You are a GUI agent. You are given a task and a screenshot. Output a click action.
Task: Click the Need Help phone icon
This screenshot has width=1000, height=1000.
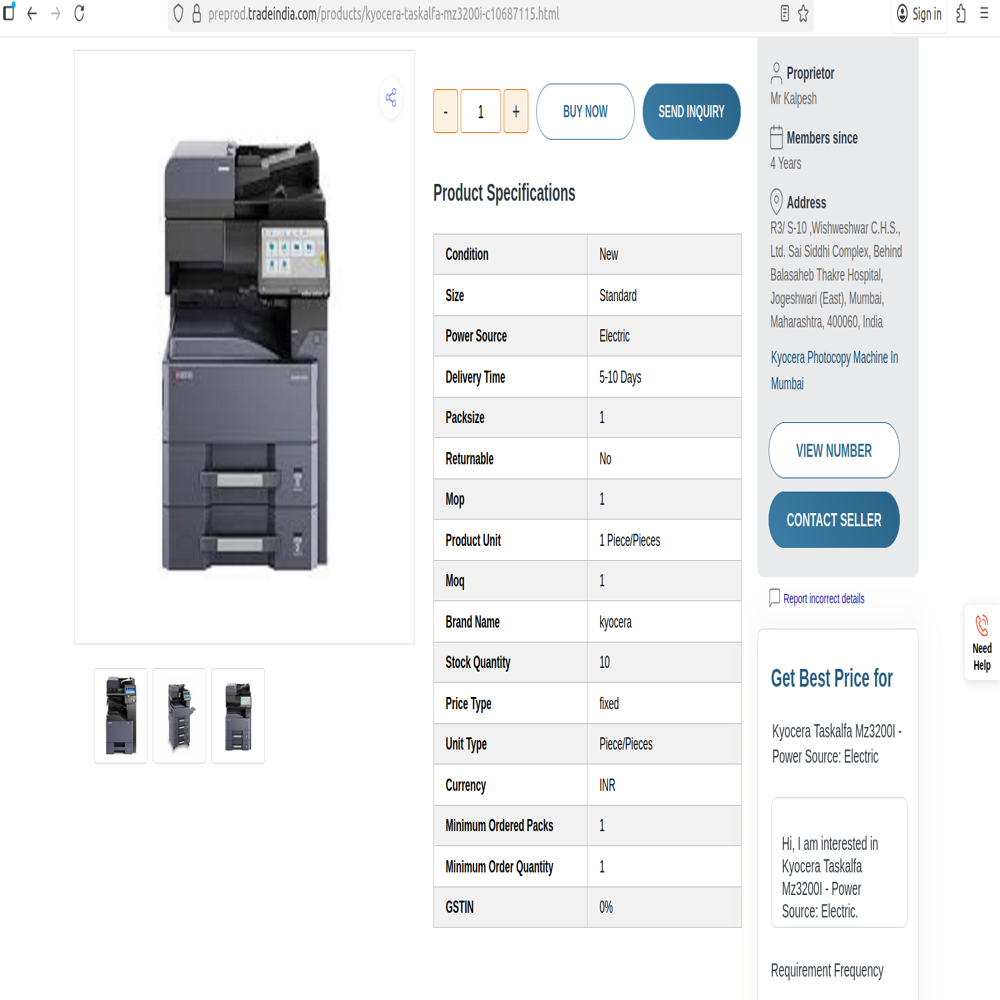coord(982,626)
